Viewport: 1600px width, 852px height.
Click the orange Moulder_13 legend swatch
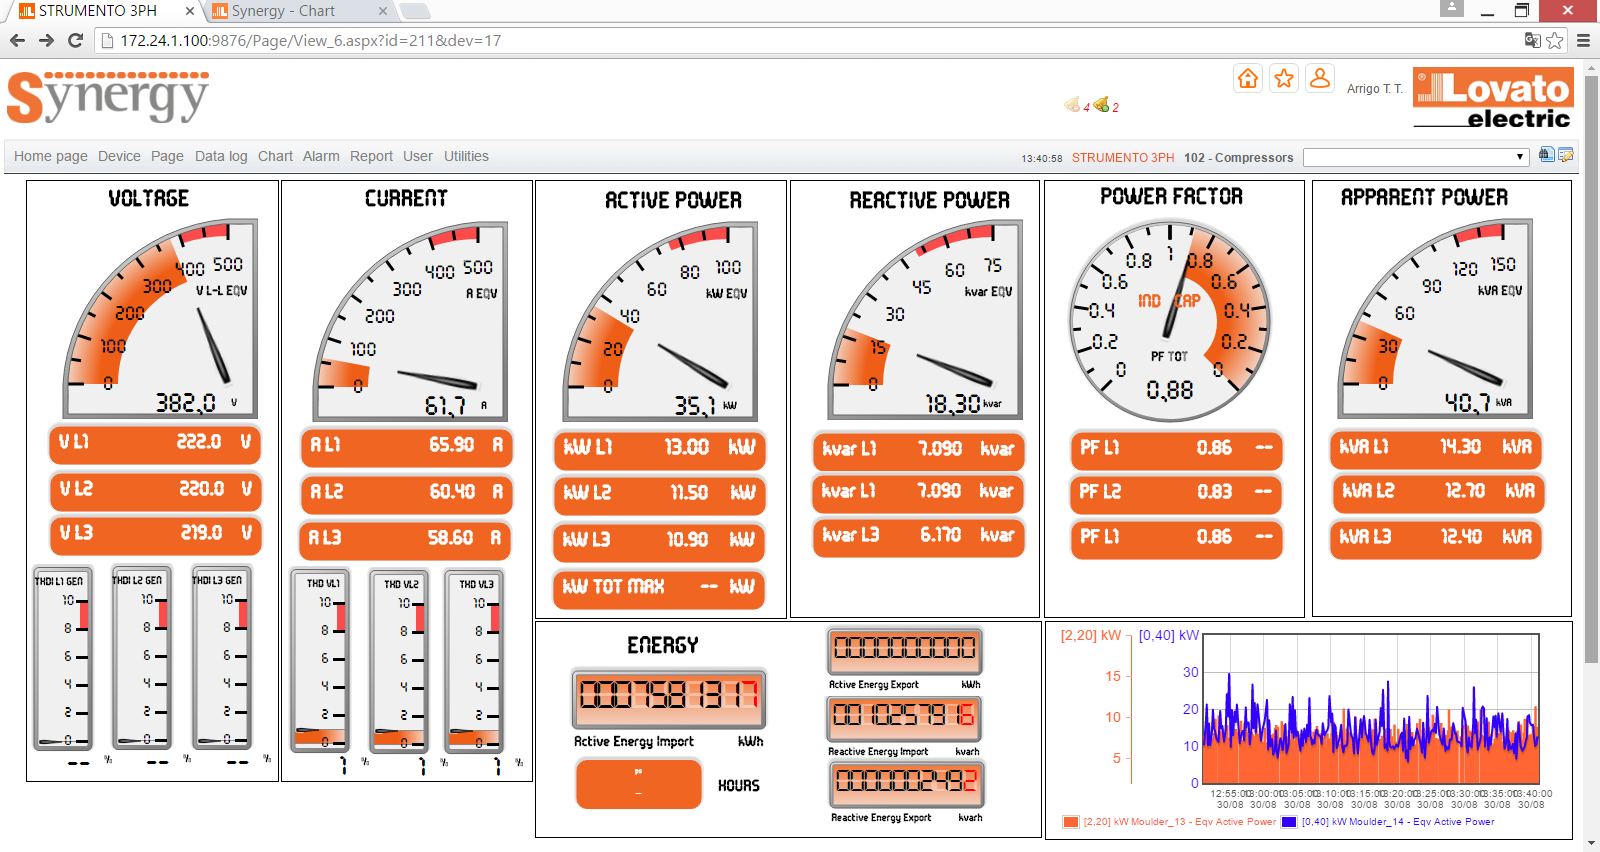tap(1071, 822)
